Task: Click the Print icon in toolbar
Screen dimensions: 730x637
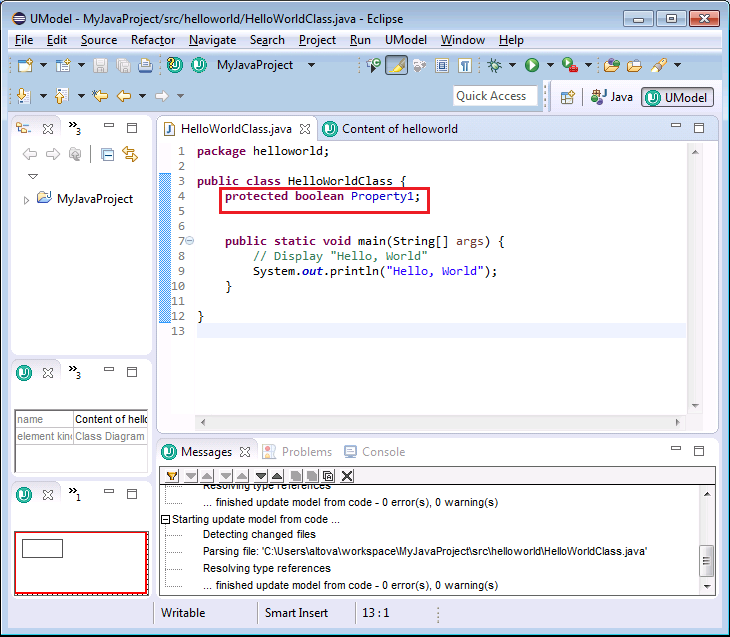Action: [x=145, y=65]
